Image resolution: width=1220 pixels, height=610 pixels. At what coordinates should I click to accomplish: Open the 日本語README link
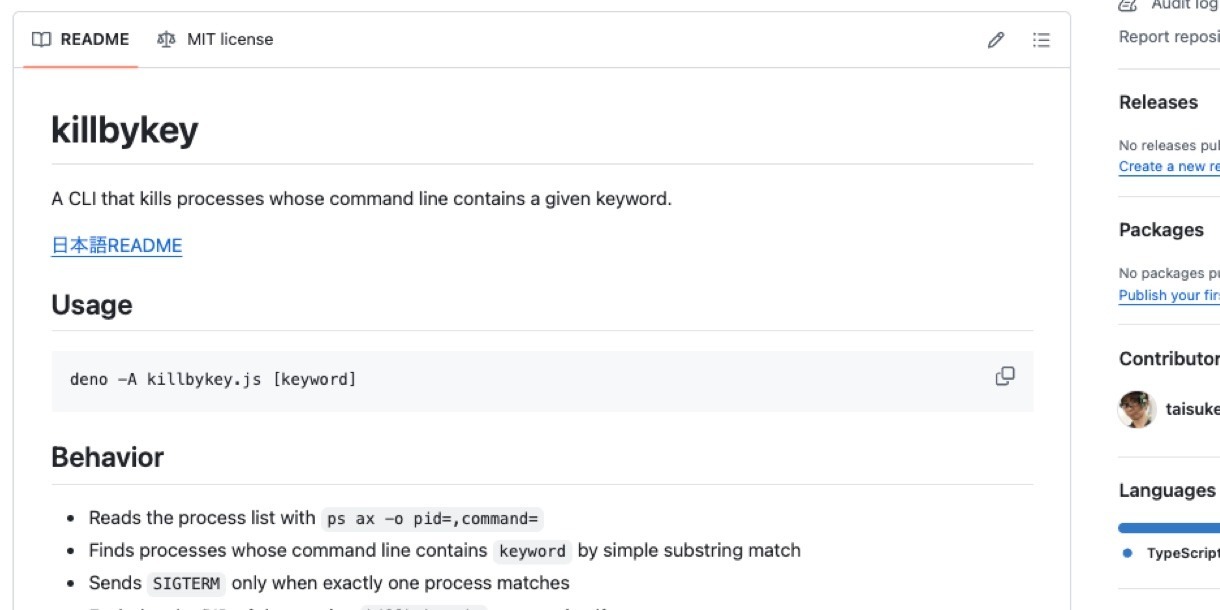point(117,246)
